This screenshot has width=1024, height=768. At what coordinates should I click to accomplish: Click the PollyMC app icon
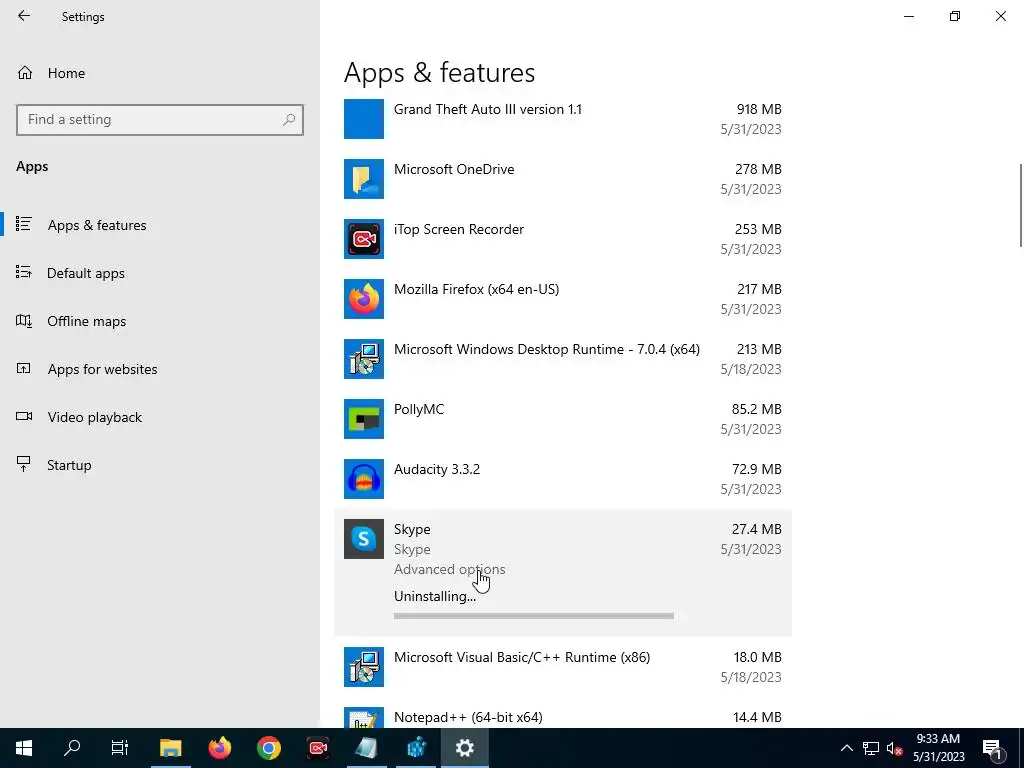click(364, 419)
